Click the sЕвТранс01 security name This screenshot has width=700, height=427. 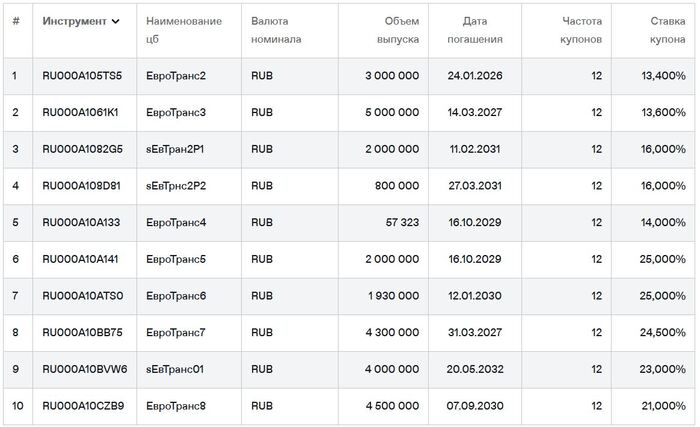[x=175, y=369]
